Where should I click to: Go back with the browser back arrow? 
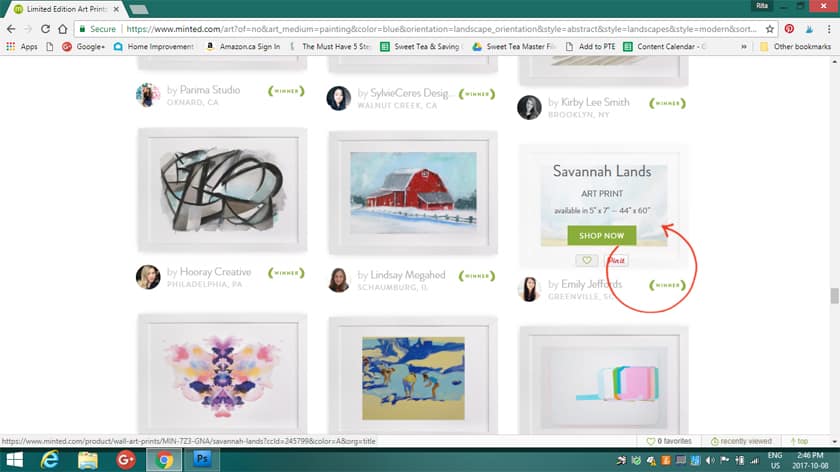coord(11,29)
